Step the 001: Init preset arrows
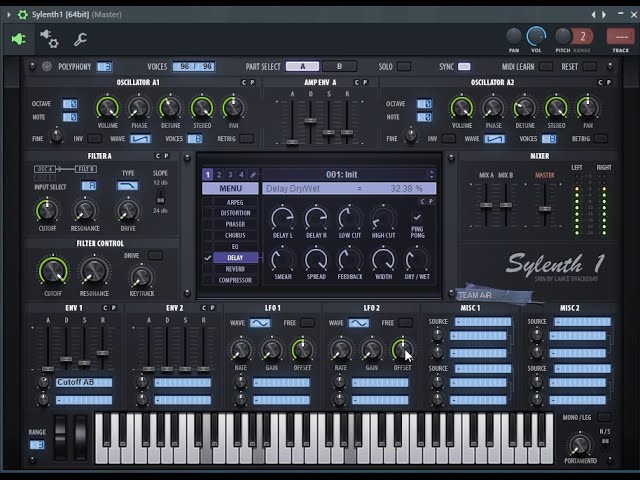 [x=431, y=174]
